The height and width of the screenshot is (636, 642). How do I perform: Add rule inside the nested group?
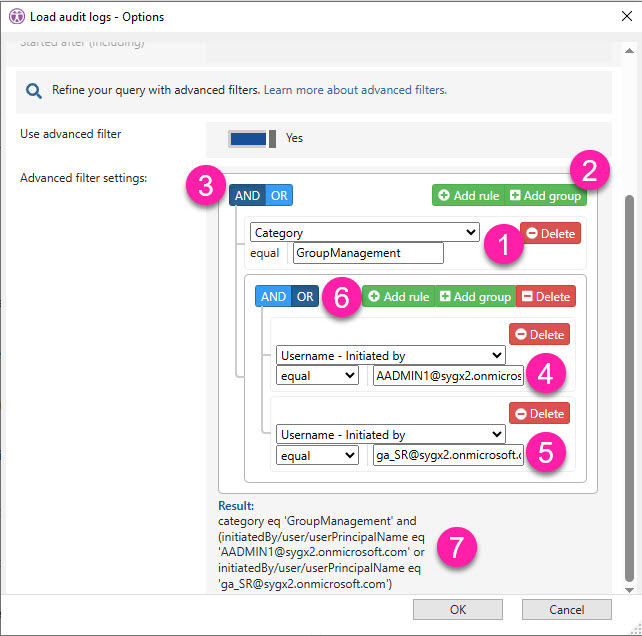click(x=398, y=297)
